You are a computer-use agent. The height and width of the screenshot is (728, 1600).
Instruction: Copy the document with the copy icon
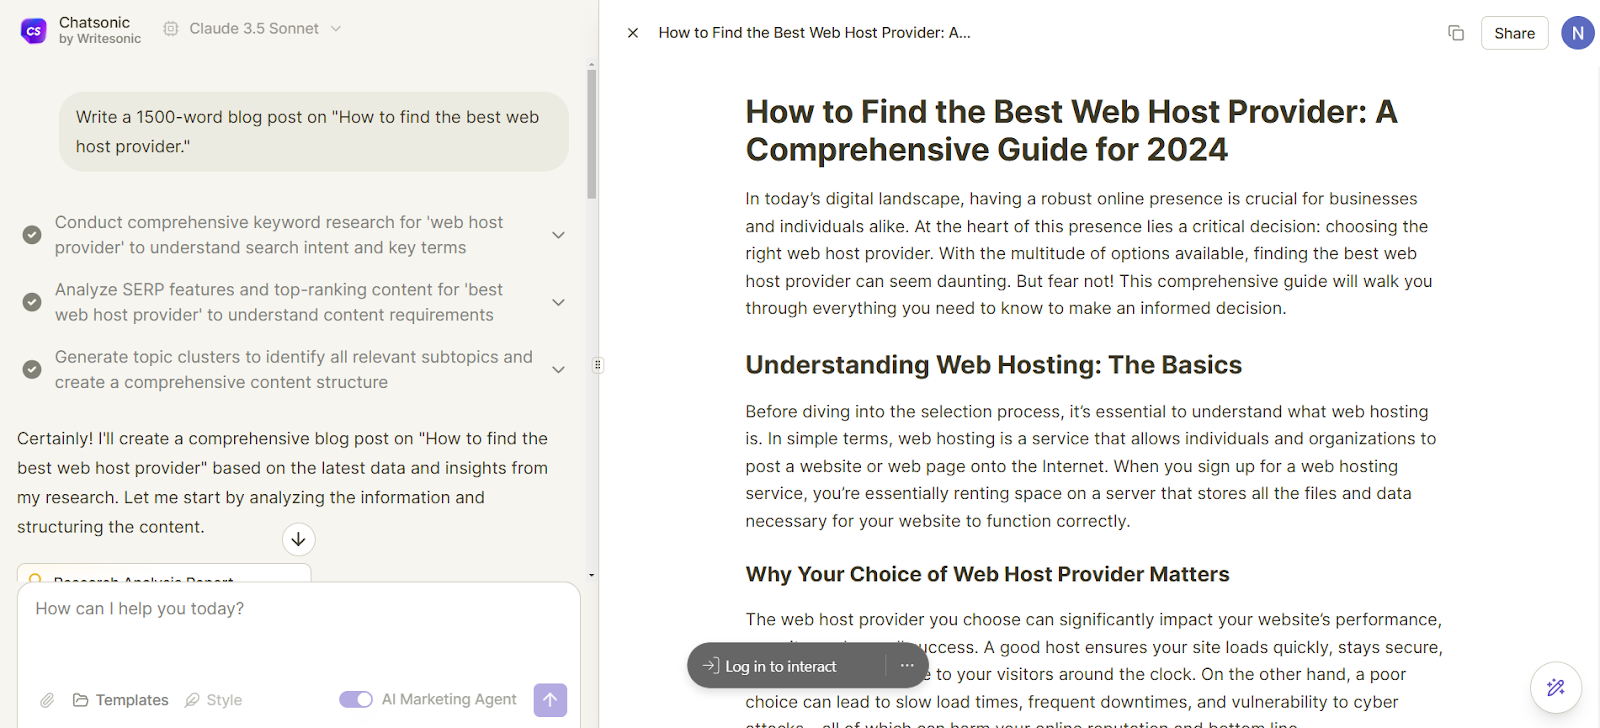(x=1456, y=33)
